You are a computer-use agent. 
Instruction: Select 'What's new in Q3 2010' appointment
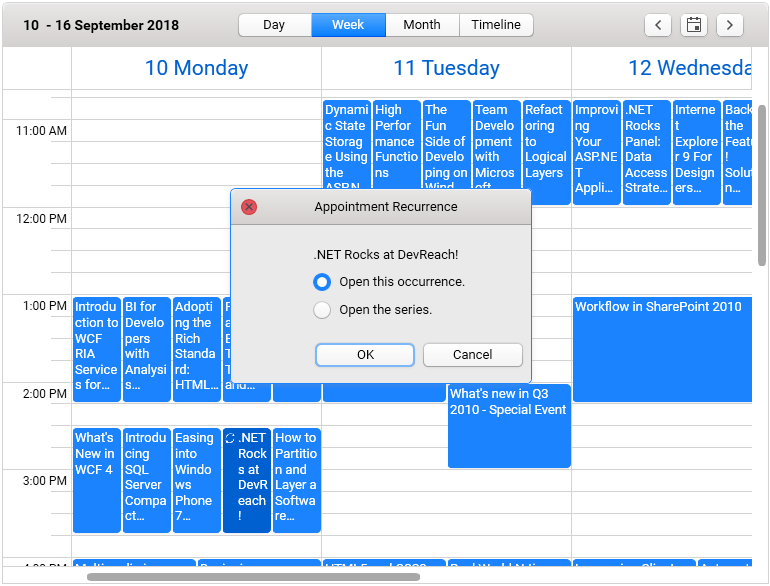click(x=509, y=426)
